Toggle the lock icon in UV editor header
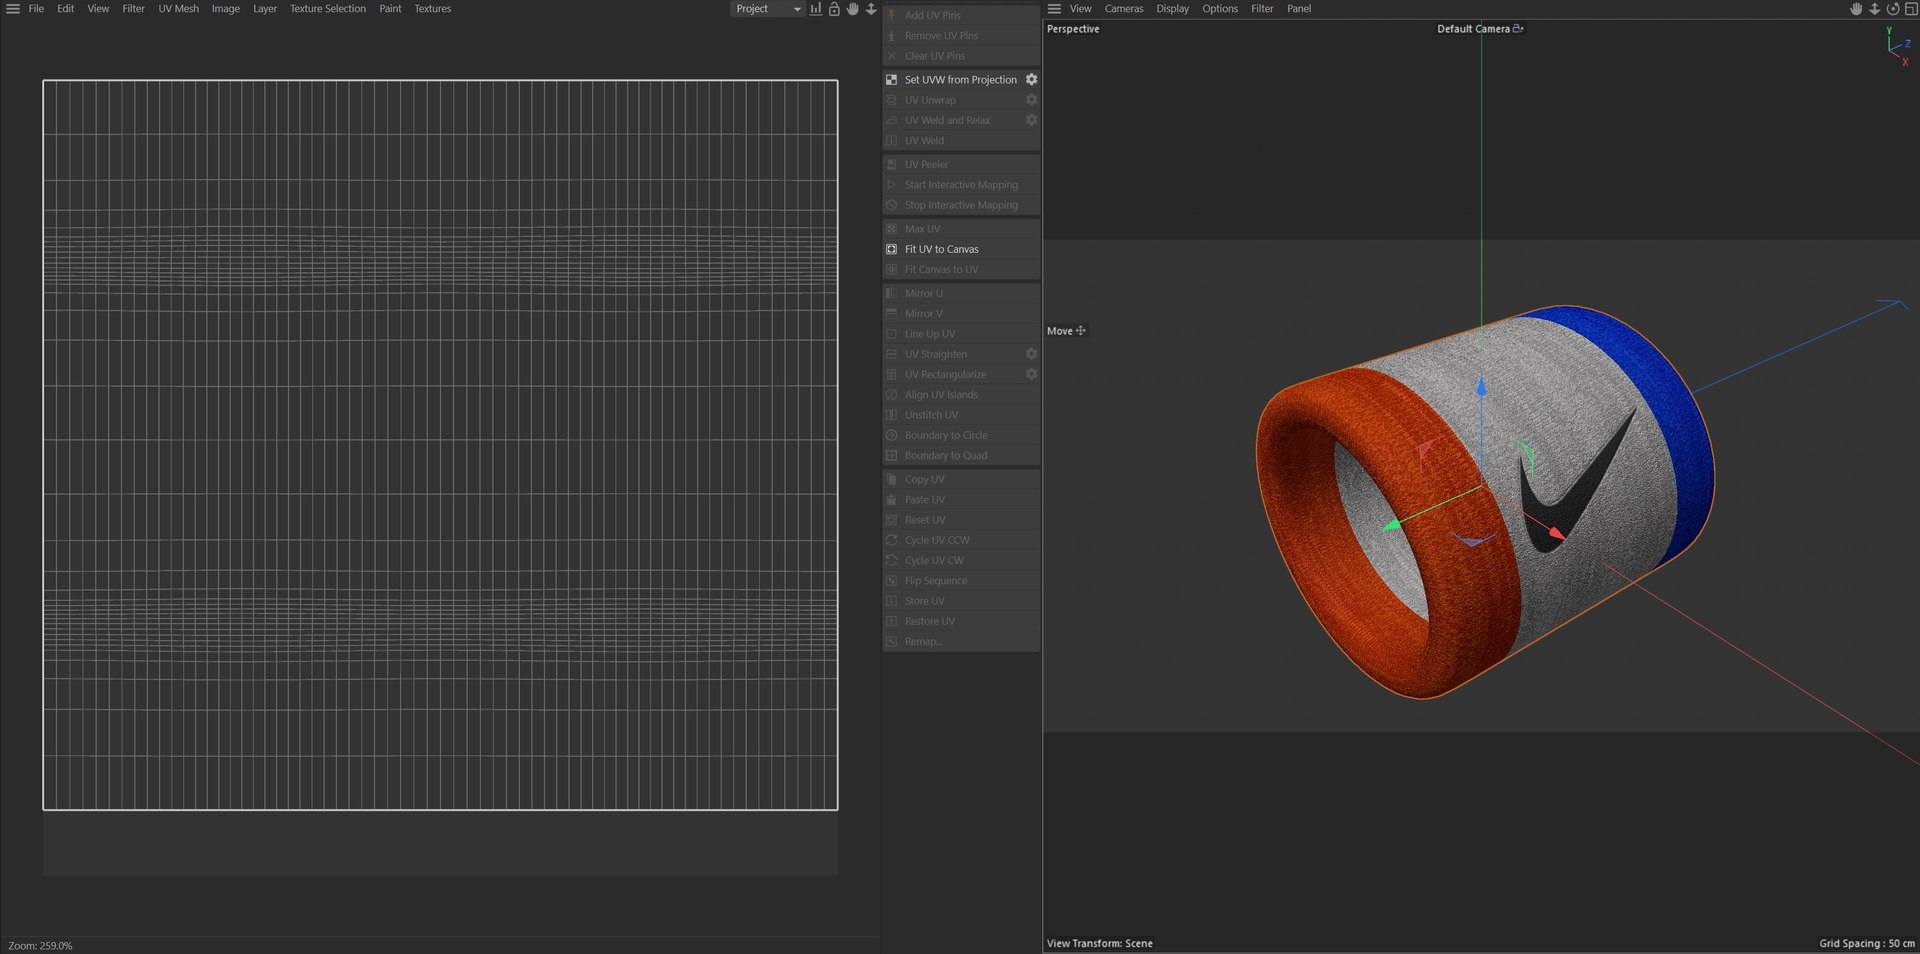The height and width of the screenshot is (954, 1920). [834, 9]
